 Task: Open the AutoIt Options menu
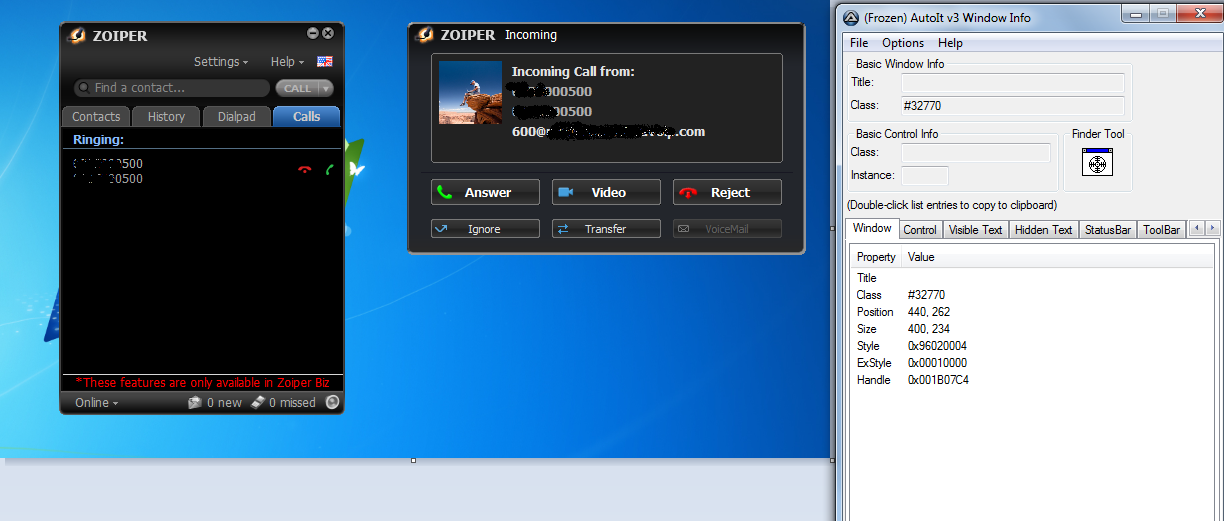click(903, 43)
